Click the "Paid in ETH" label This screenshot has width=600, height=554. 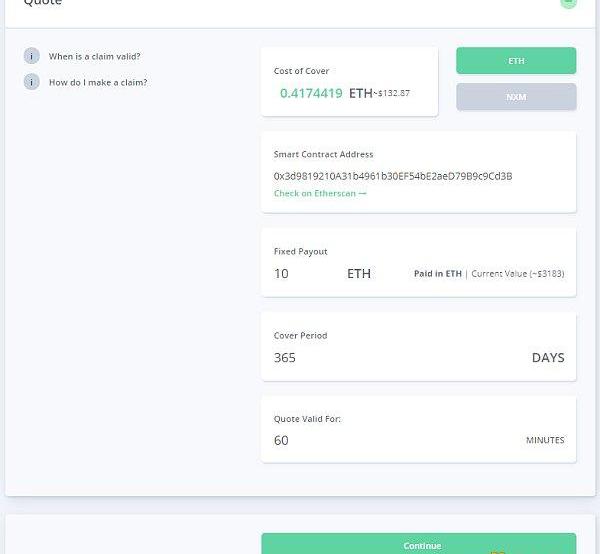tap(438, 273)
